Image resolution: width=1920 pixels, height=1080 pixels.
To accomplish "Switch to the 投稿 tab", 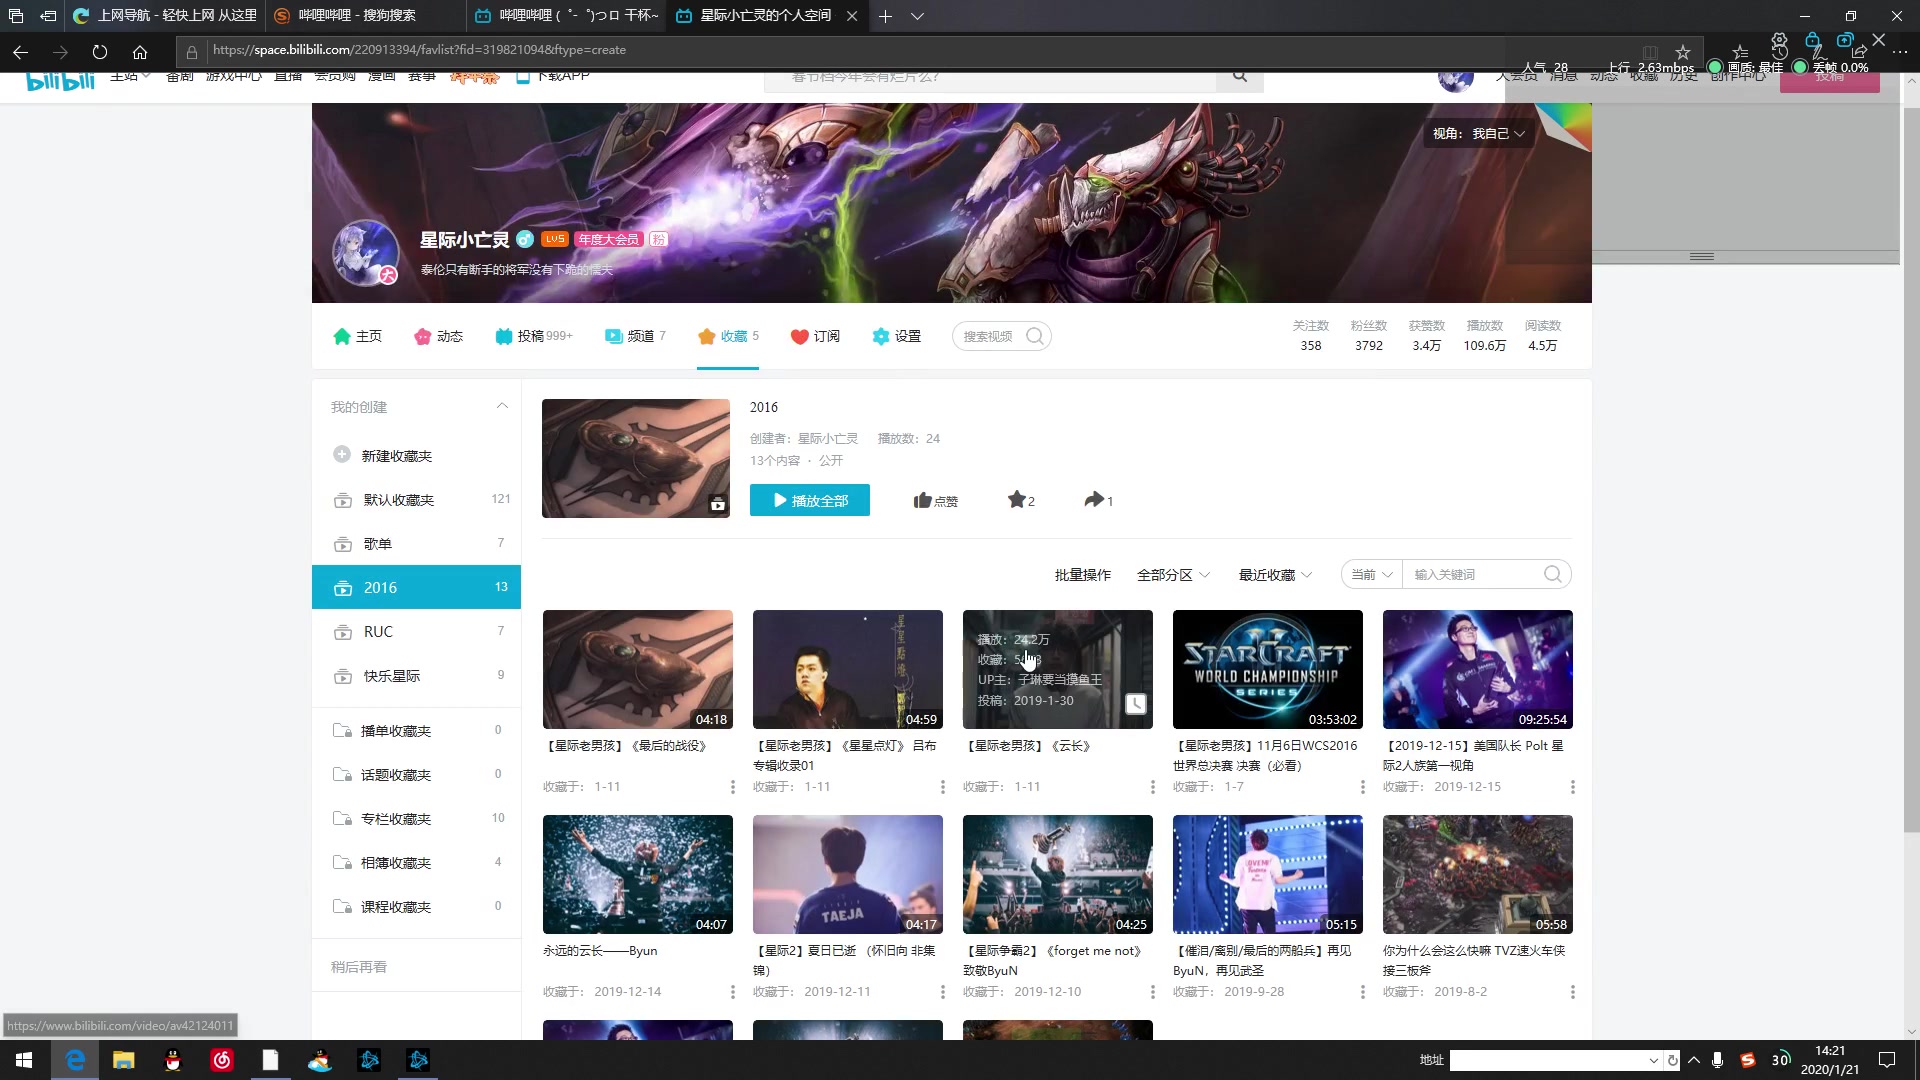I will coord(533,336).
